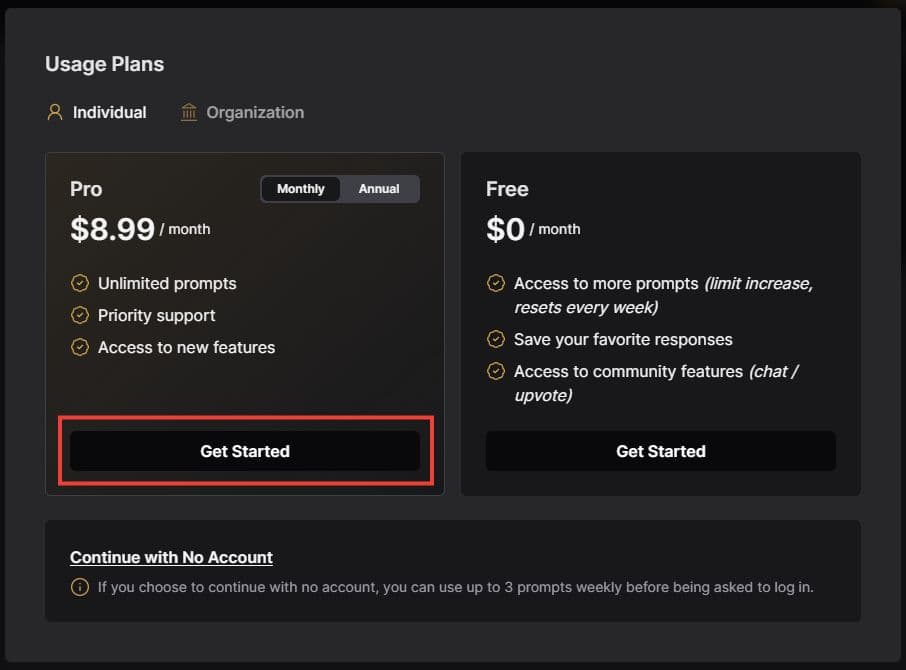906x670 pixels.
Task: Click the Organization building icon
Action: 189,112
